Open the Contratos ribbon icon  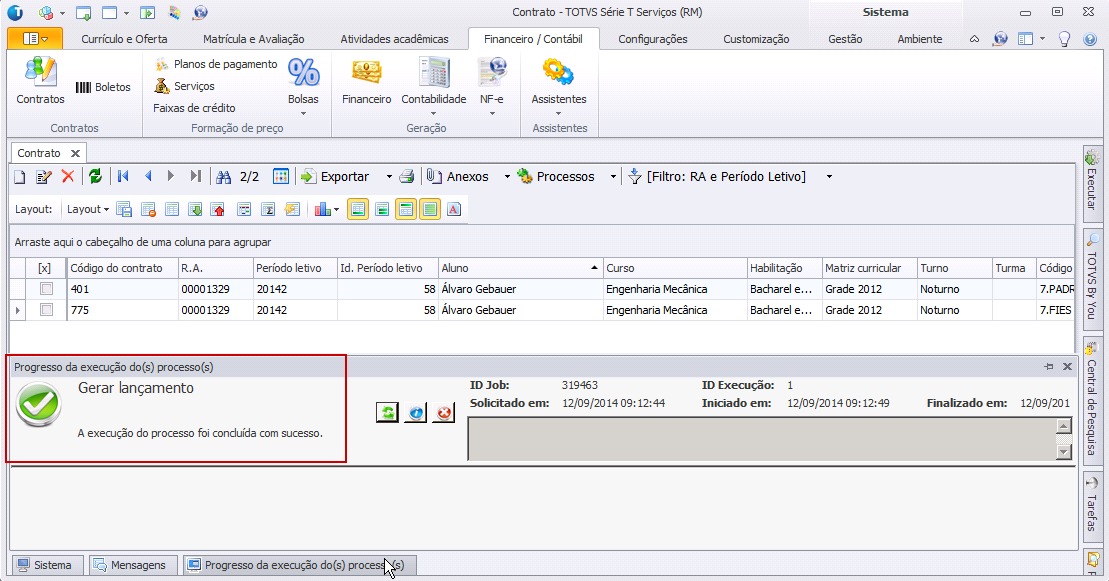(40, 81)
